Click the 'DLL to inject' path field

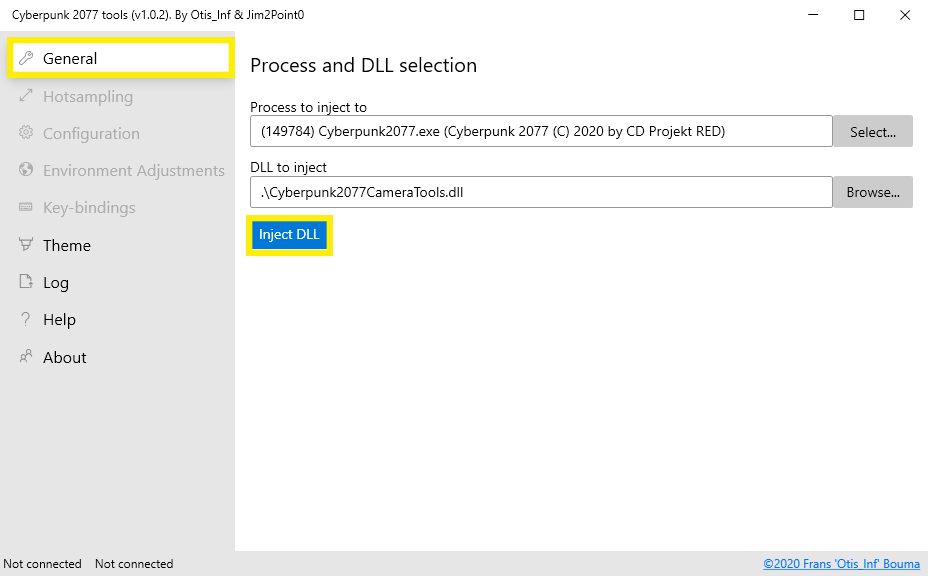coord(540,192)
